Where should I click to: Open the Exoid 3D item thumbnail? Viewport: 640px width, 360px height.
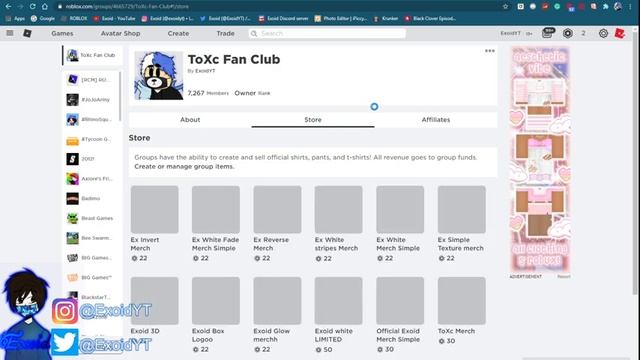coord(154,301)
